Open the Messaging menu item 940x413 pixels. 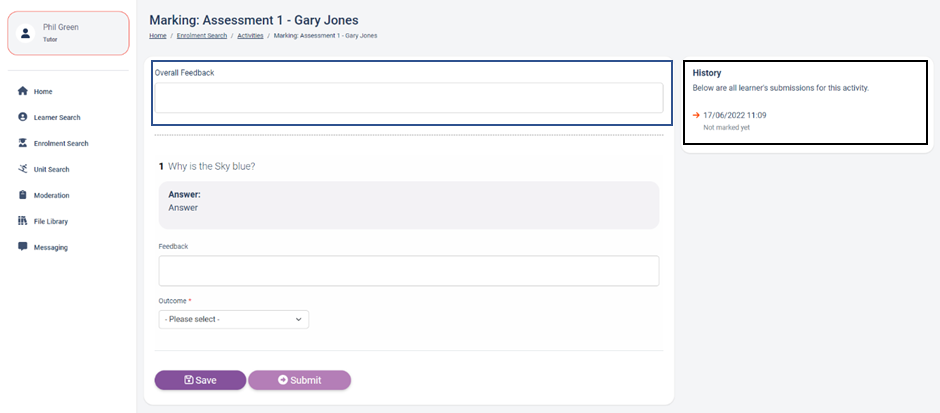51,248
